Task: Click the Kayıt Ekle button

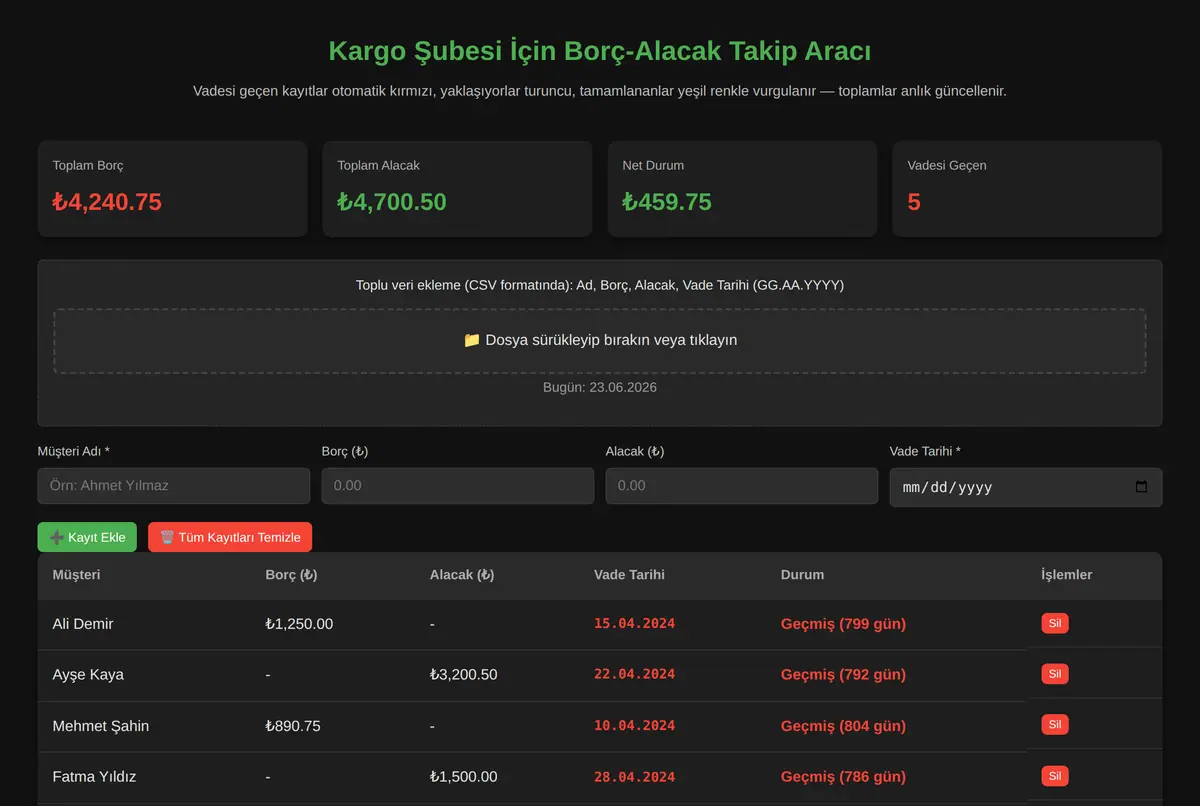Action: pyautogui.click(x=87, y=537)
